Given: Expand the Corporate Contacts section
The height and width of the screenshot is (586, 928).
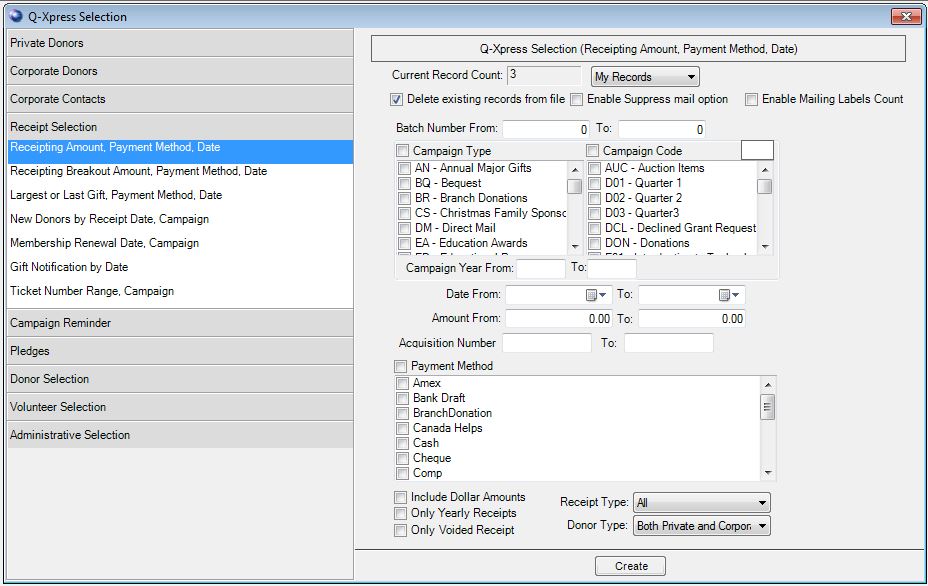Looking at the screenshot, I should (180, 99).
